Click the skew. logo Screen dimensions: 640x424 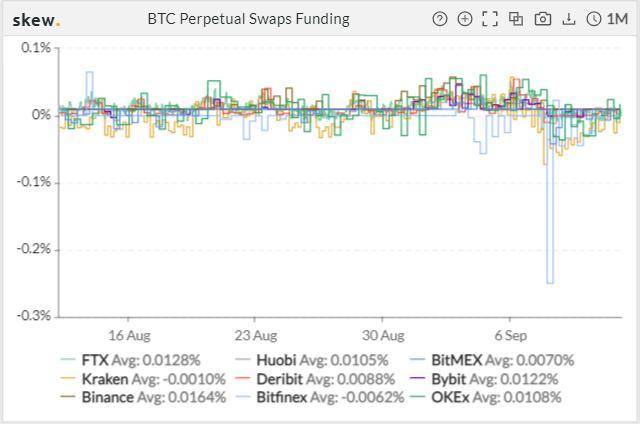point(36,20)
